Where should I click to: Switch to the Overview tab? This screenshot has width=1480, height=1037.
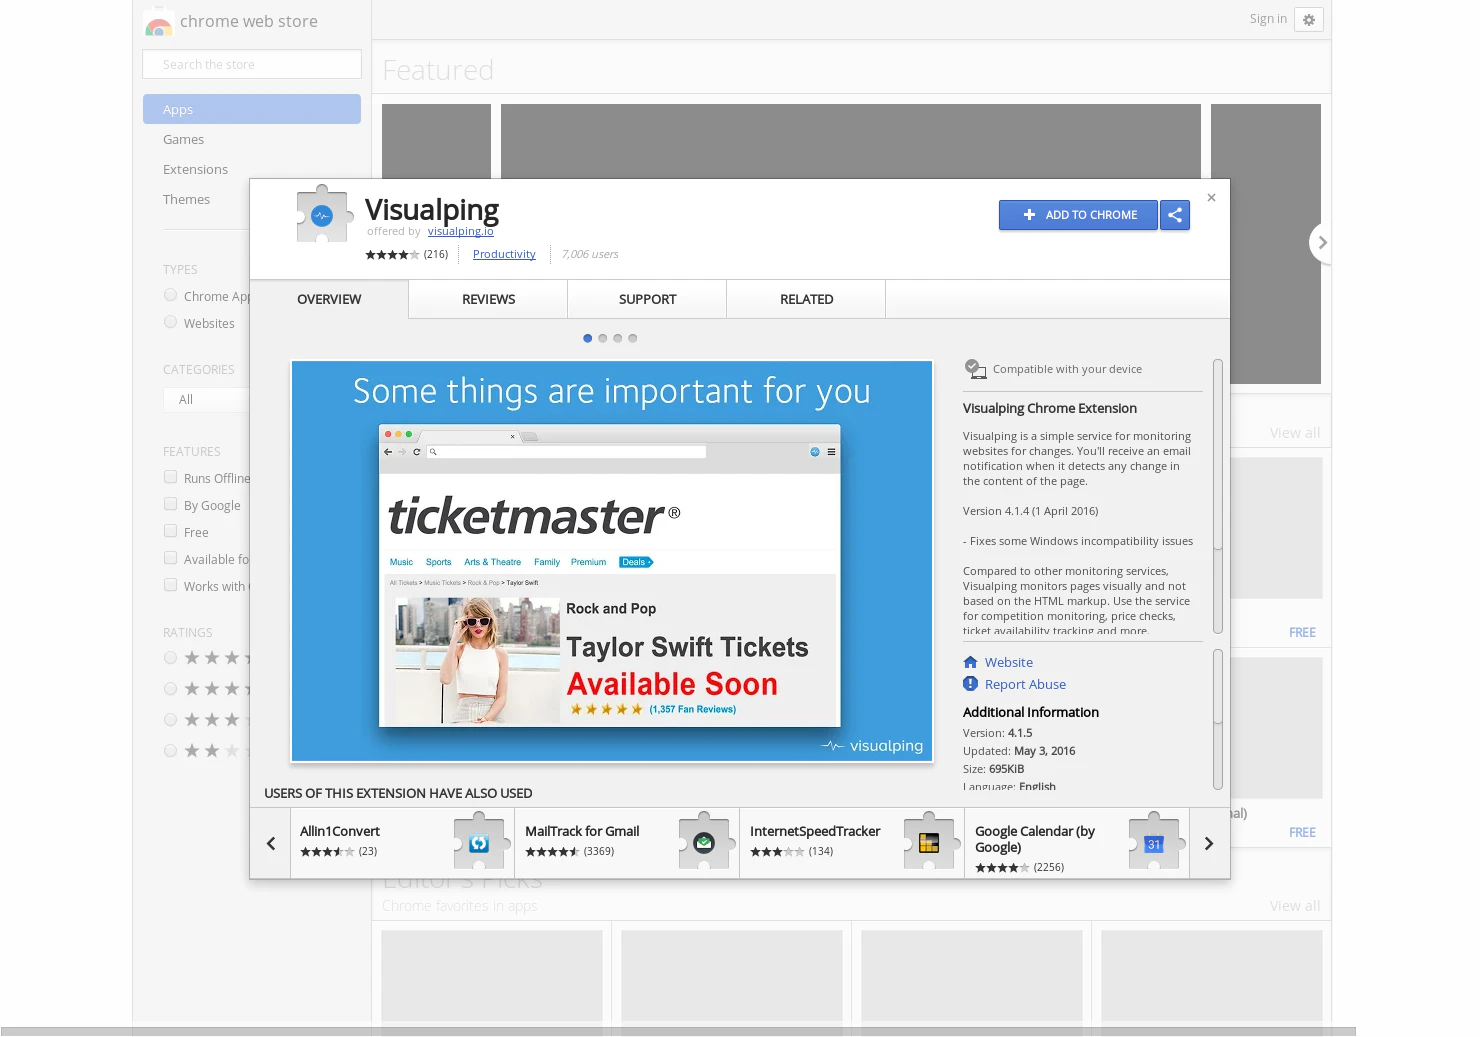(329, 299)
